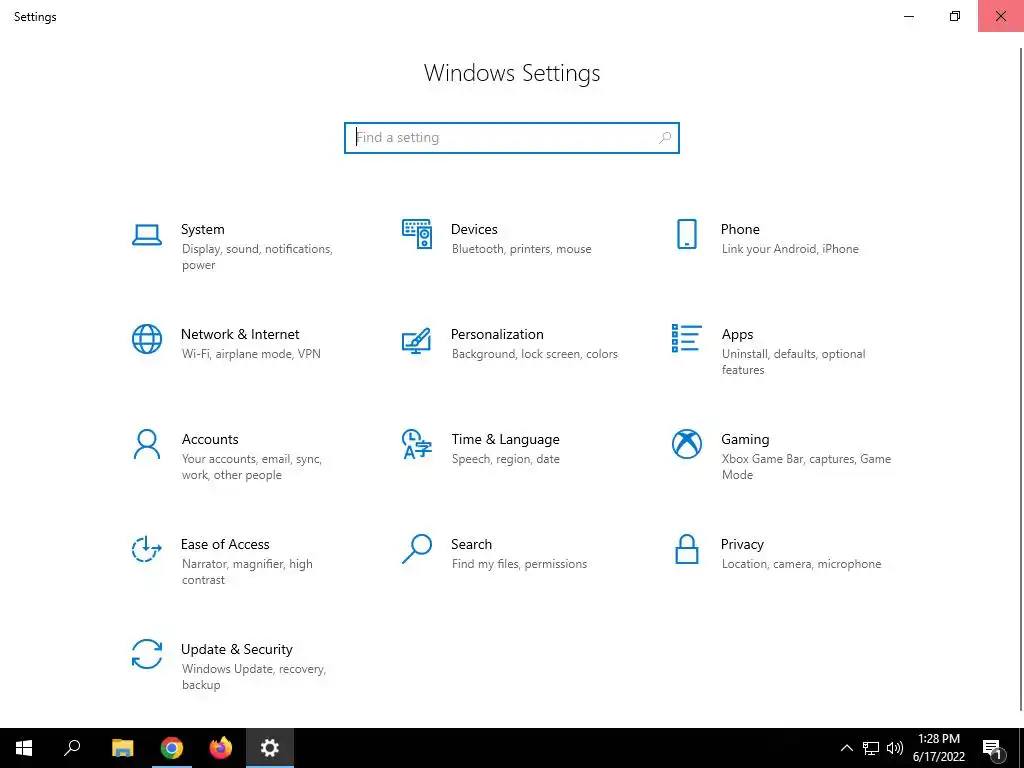Click "Display, sound, notifications, power" text
The height and width of the screenshot is (768, 1024).
tap(257, 257)
